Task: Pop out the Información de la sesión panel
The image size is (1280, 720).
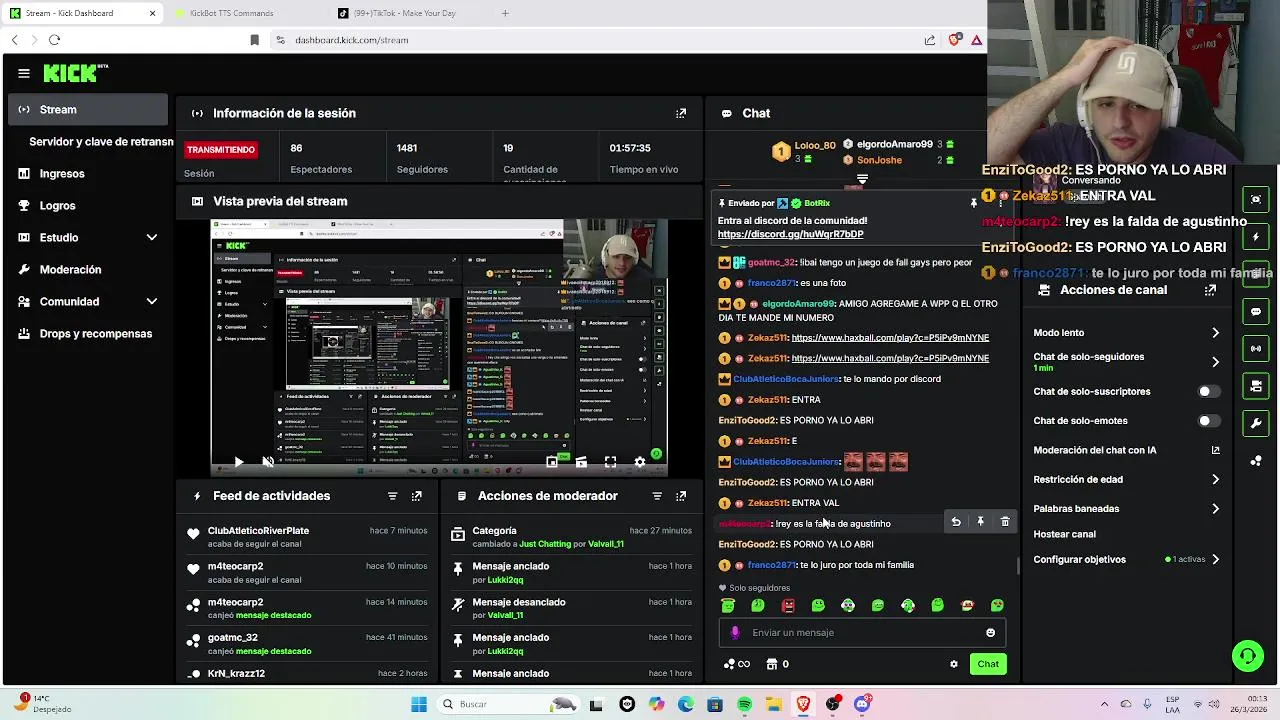Action: coord(681,113)
